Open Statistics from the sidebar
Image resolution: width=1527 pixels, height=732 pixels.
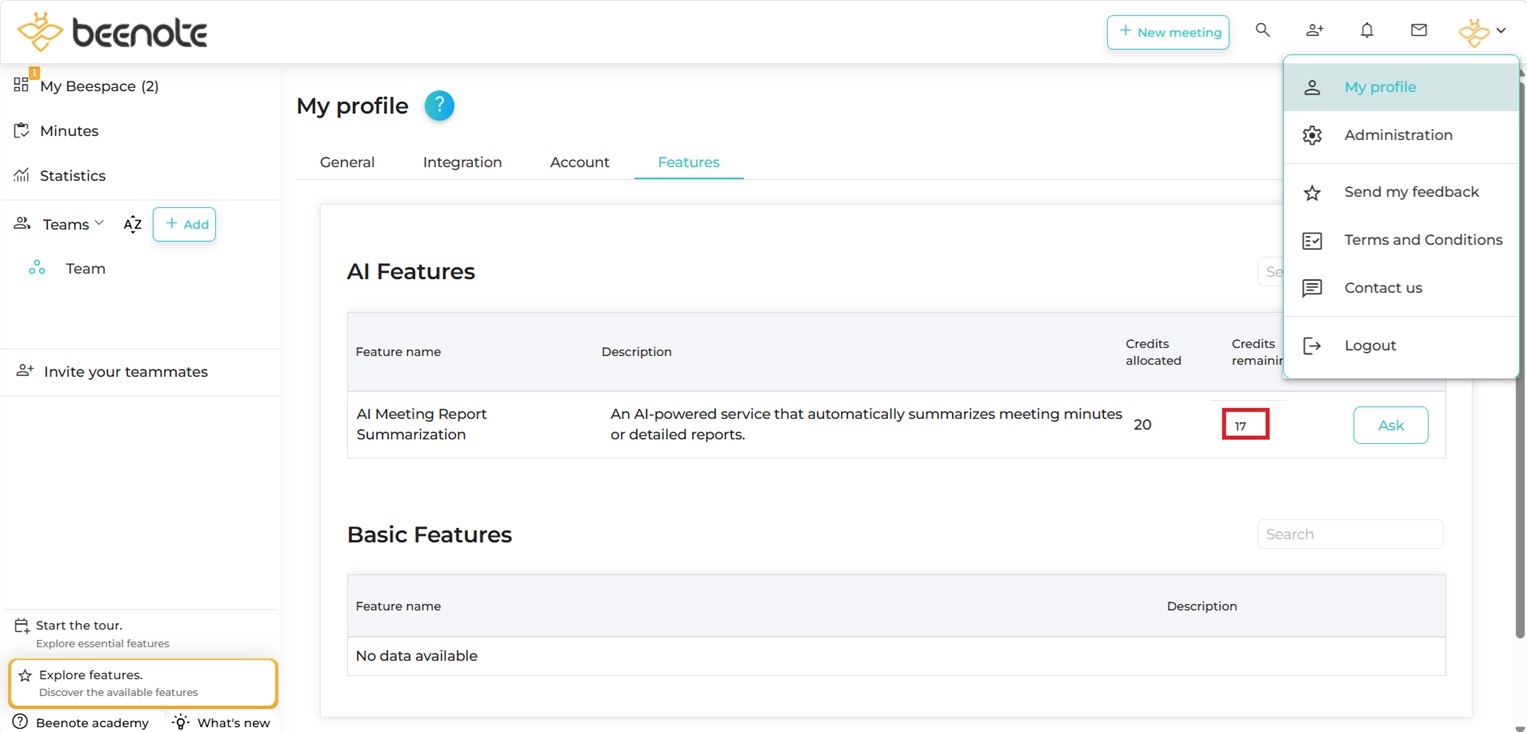(x=72, y=176)
